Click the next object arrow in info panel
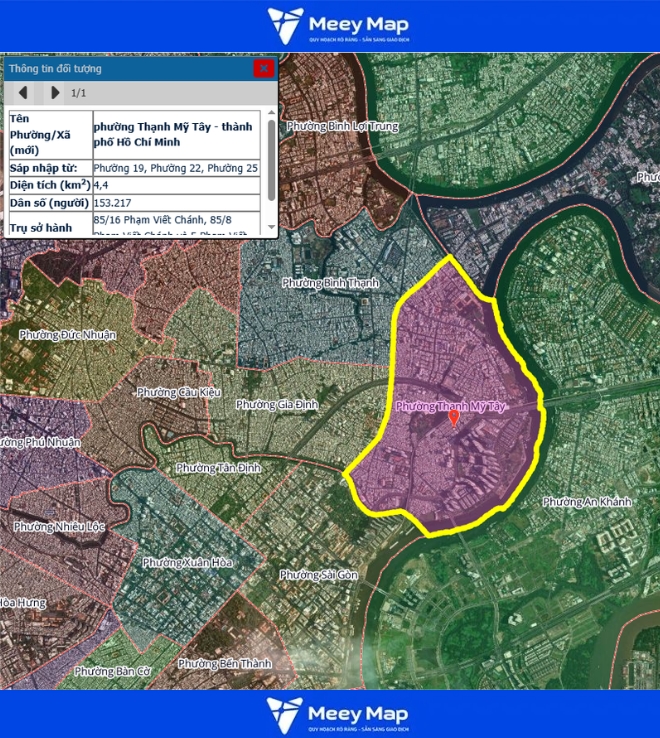The width and height of the screenshot is (660, 738). (x=55, y=93)
